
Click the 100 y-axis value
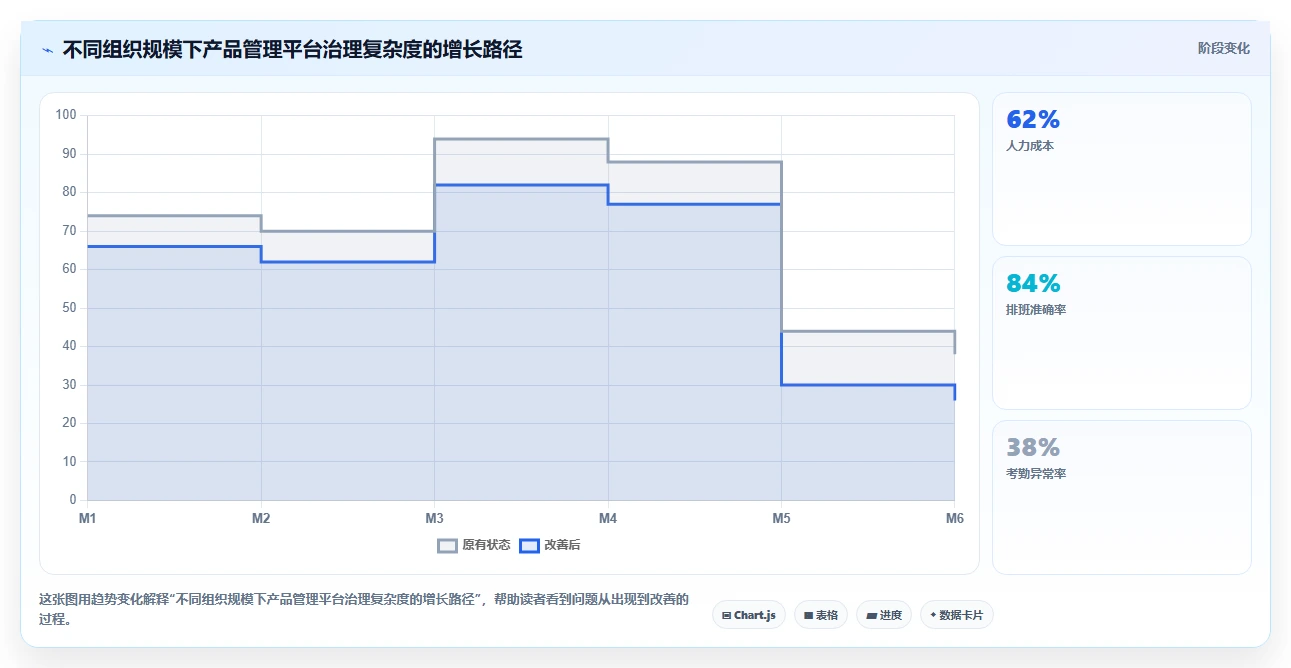66,115
